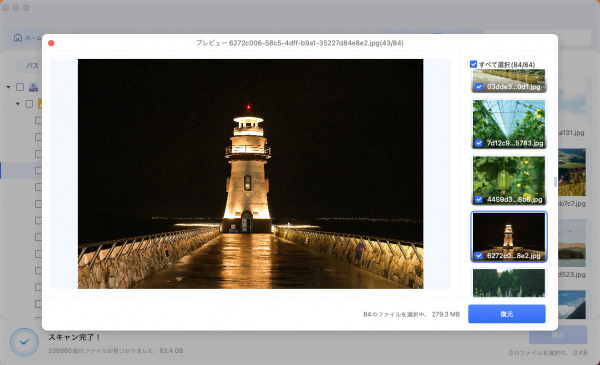
Task: Collapse the top-level drive tree arrow
Action: pyautogui.click(x=8, y=87)
